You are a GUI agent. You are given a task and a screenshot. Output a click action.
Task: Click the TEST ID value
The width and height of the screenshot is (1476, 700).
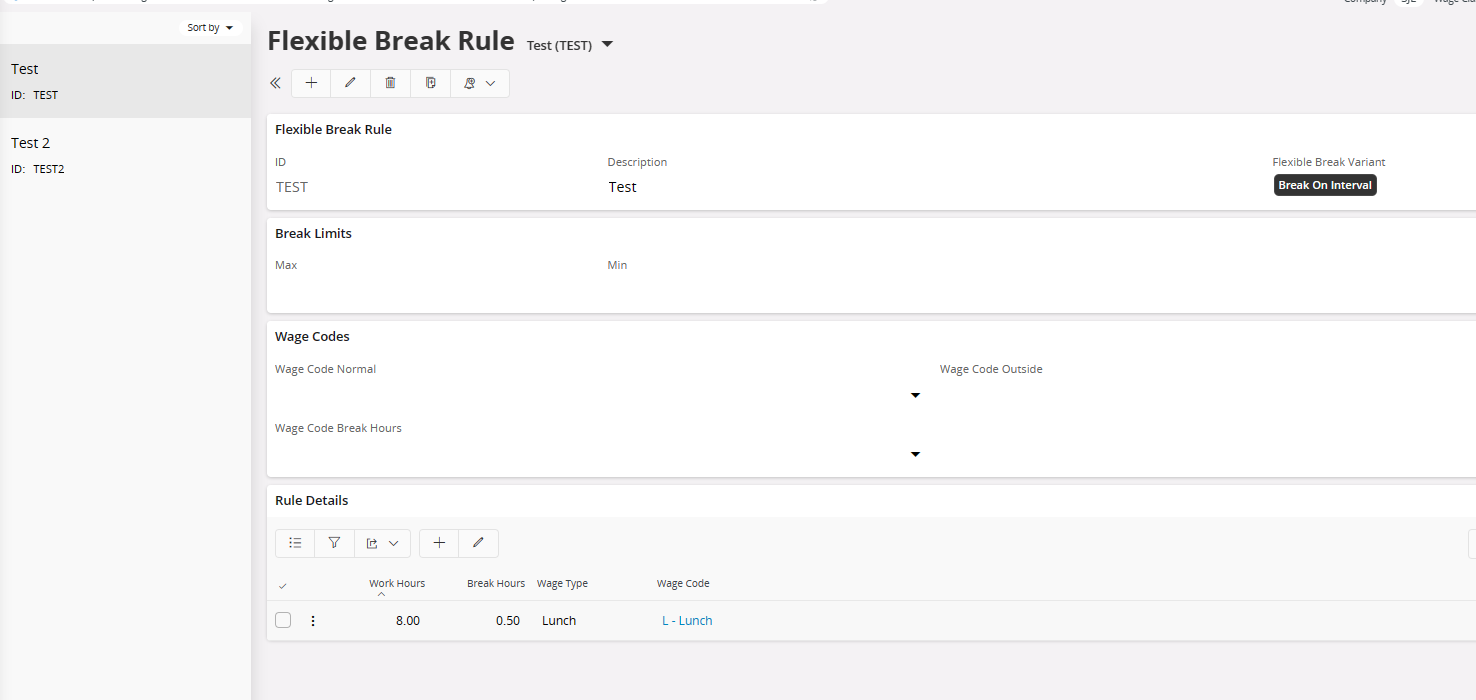click(x=292, y=187)
